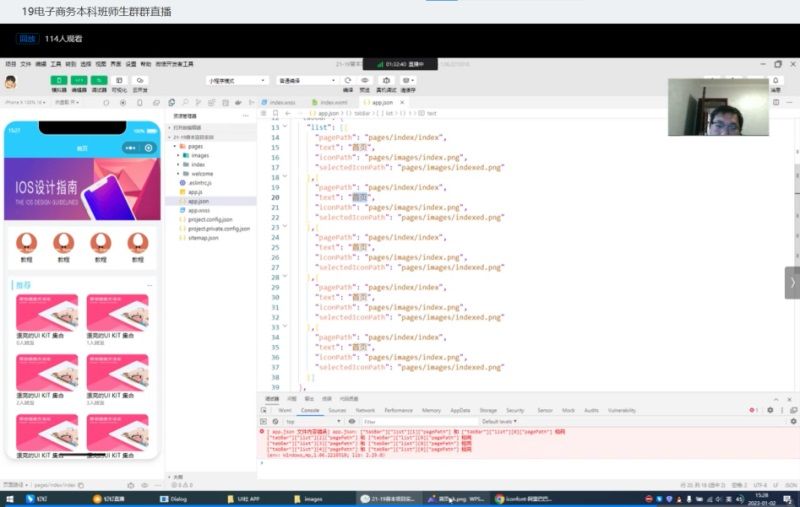Image resolution: width=800 pixels, height=507 pixels.
Task: Click the green 模拟器 simulator button
Action: point(59,80)
